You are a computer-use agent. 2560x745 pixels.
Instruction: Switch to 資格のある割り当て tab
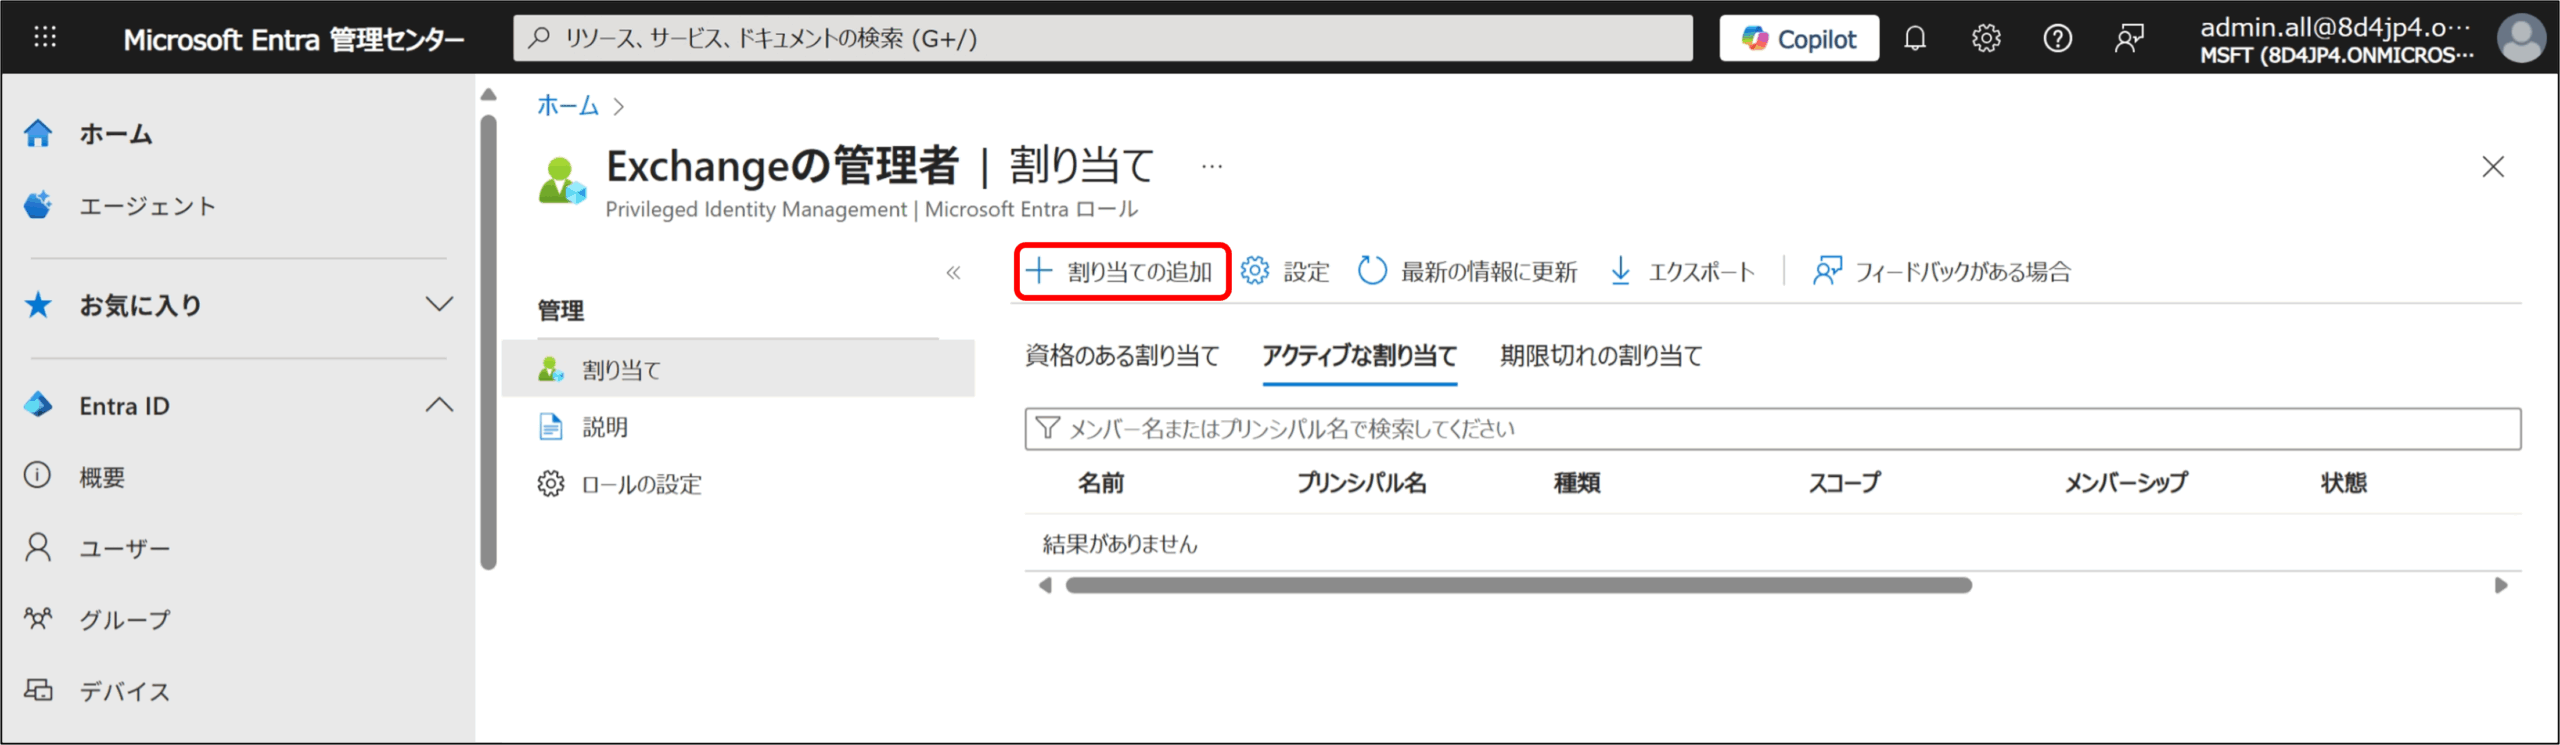1122,356
